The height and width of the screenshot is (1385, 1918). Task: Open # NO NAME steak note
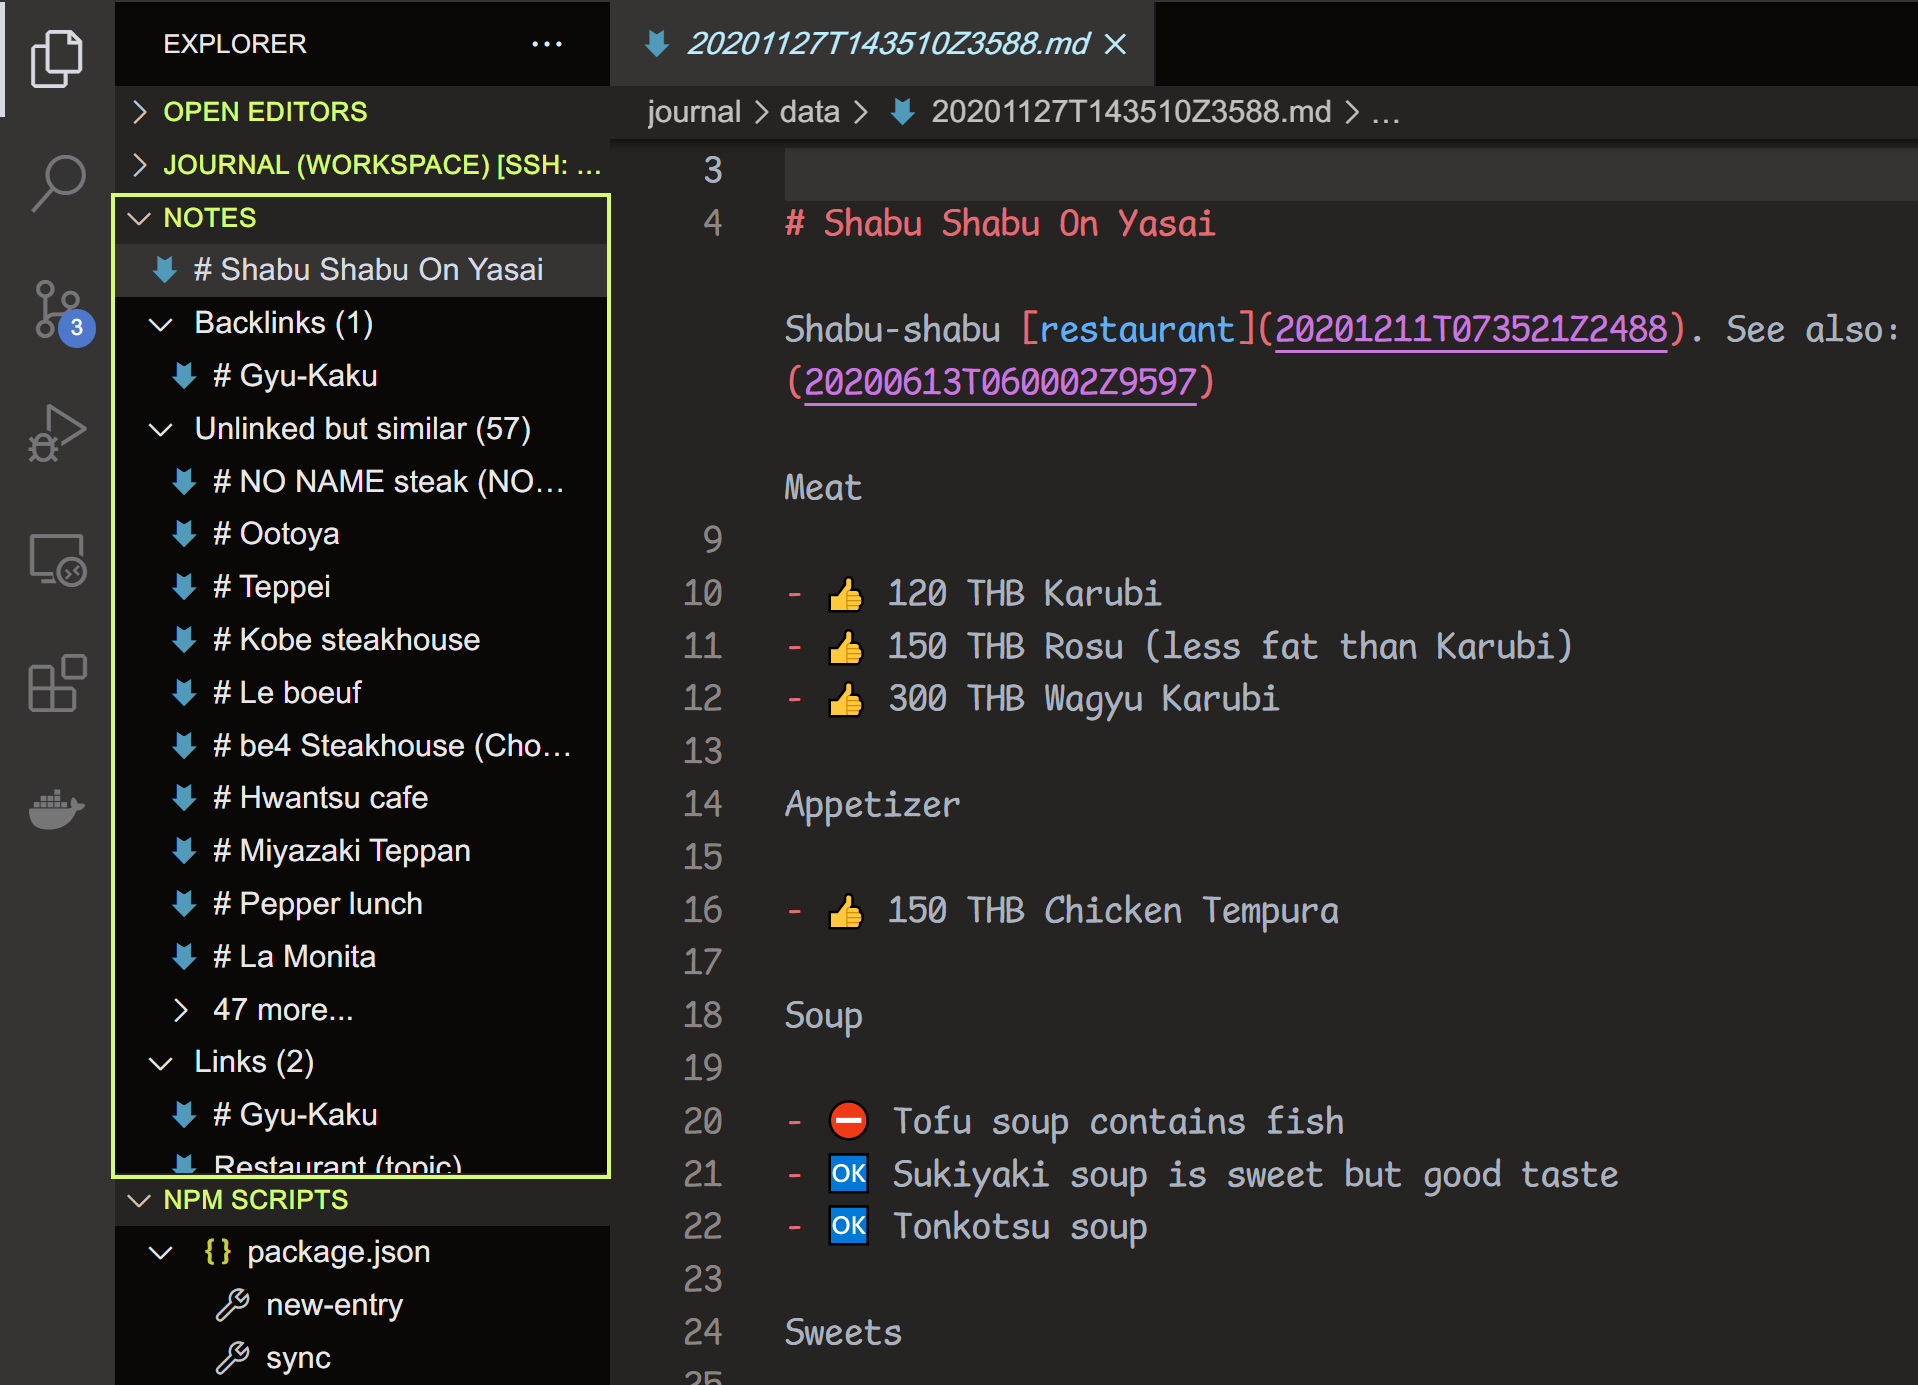361,482
